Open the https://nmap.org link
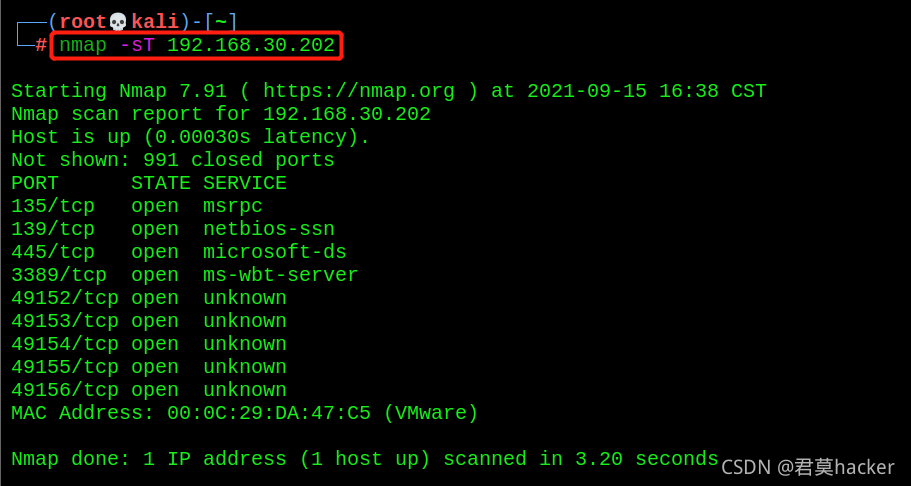The width and height of the screenshot is (911, 486). (359, 91)
